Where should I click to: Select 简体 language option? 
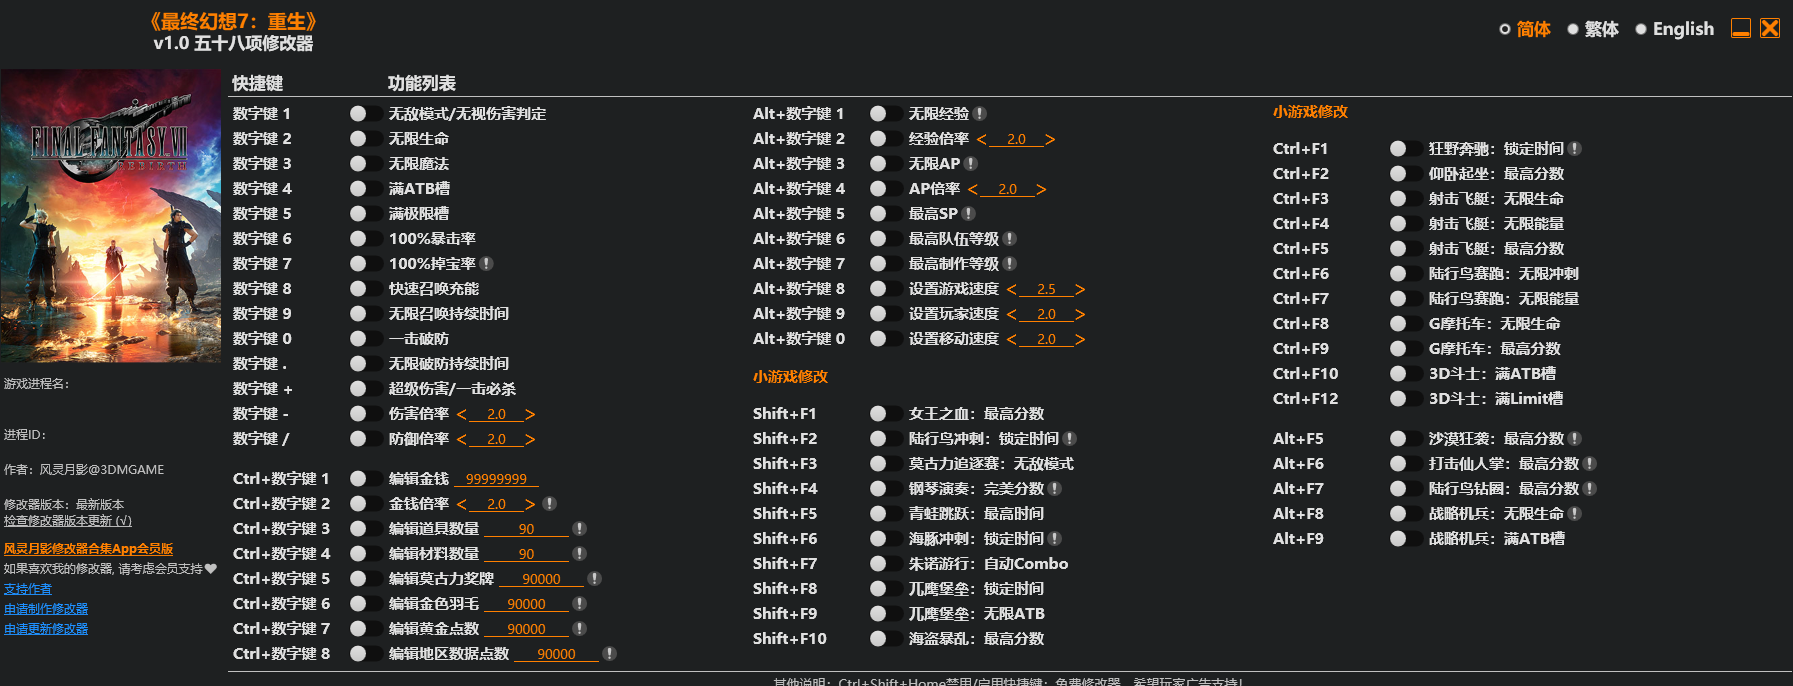click(x=1525, y=29)
